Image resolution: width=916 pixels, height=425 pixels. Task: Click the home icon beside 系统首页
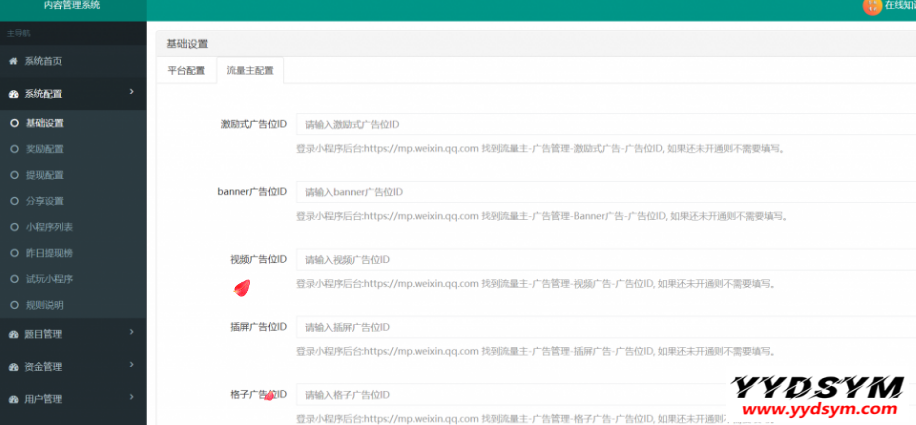[13, 62]
